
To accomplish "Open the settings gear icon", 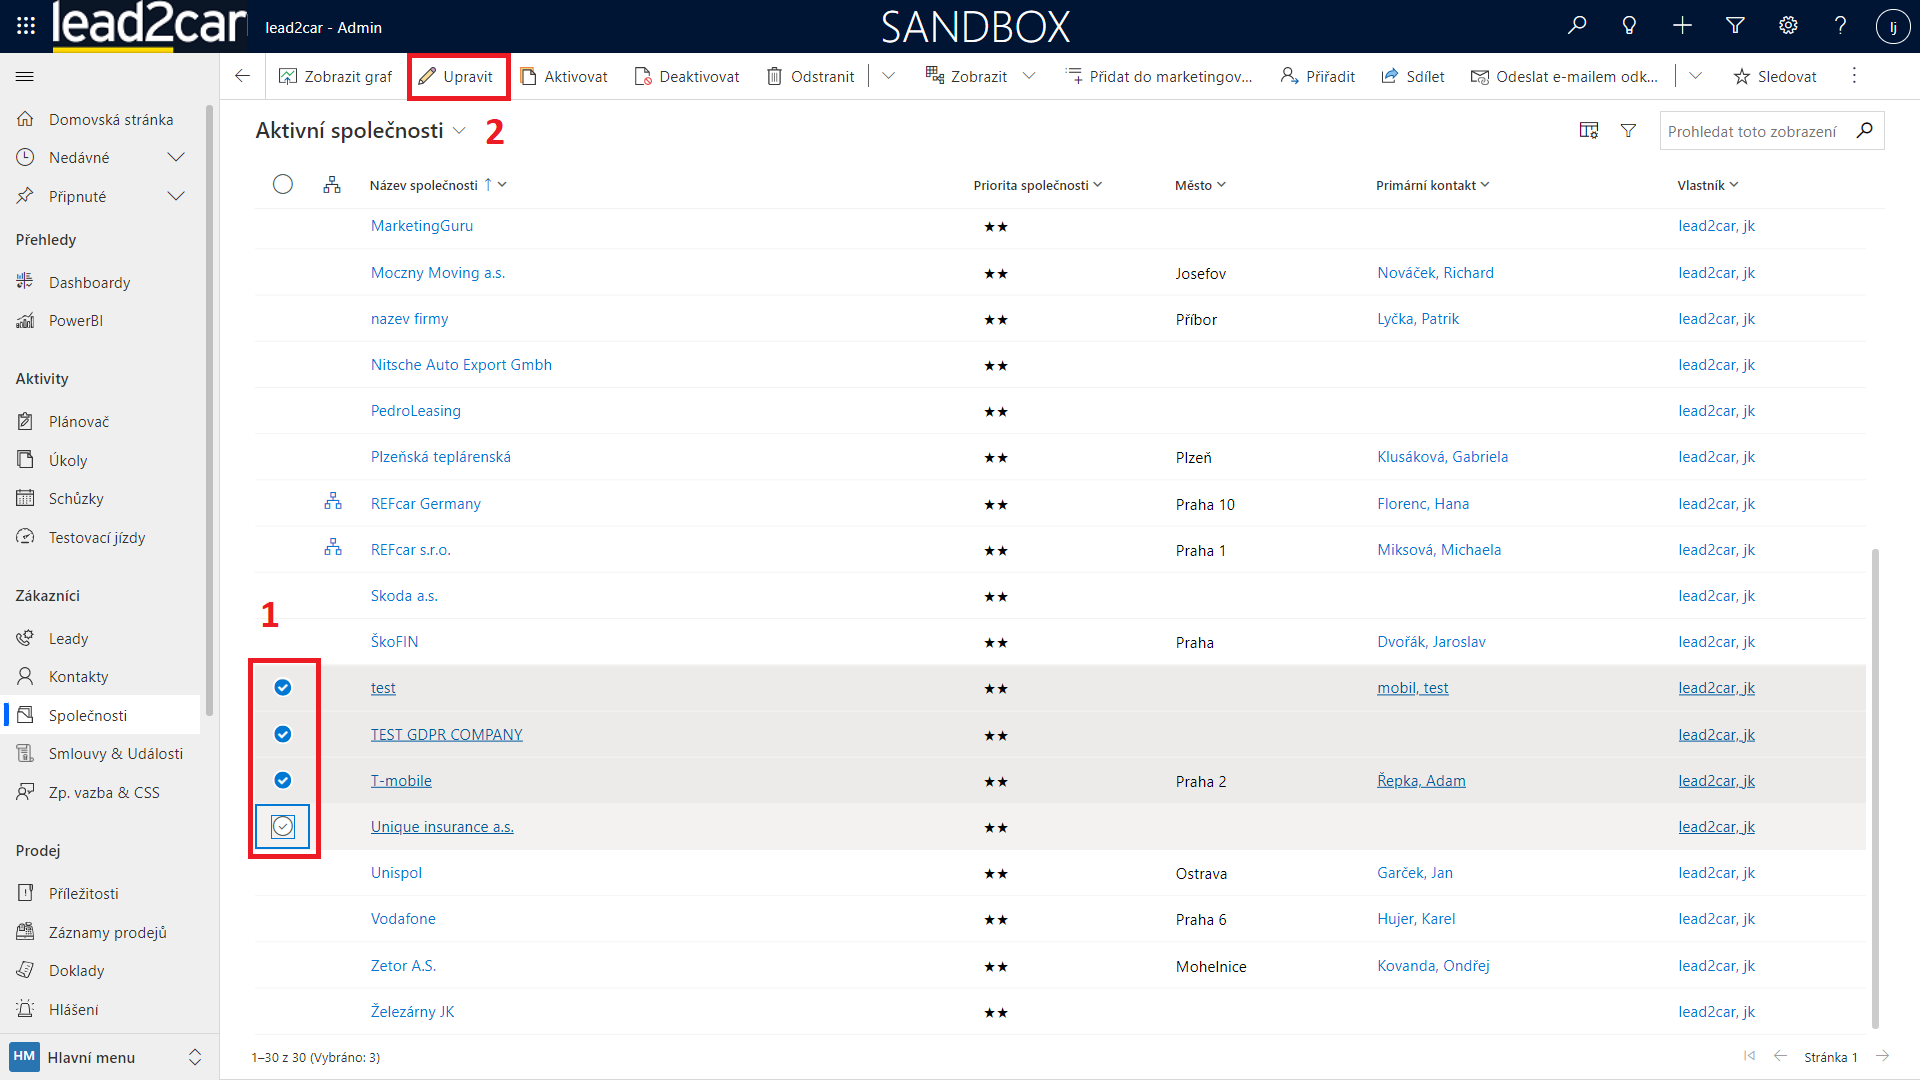I will coord(1788,26).
